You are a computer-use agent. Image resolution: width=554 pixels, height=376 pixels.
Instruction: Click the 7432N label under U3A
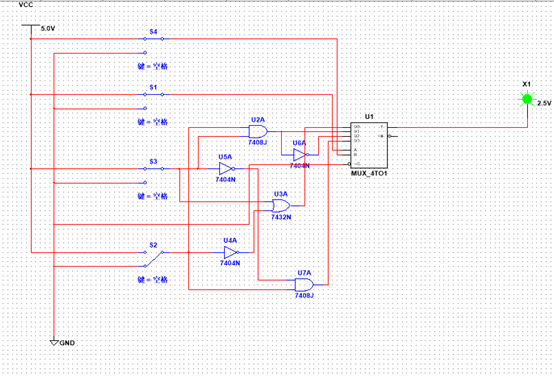(x=281, y=217)
